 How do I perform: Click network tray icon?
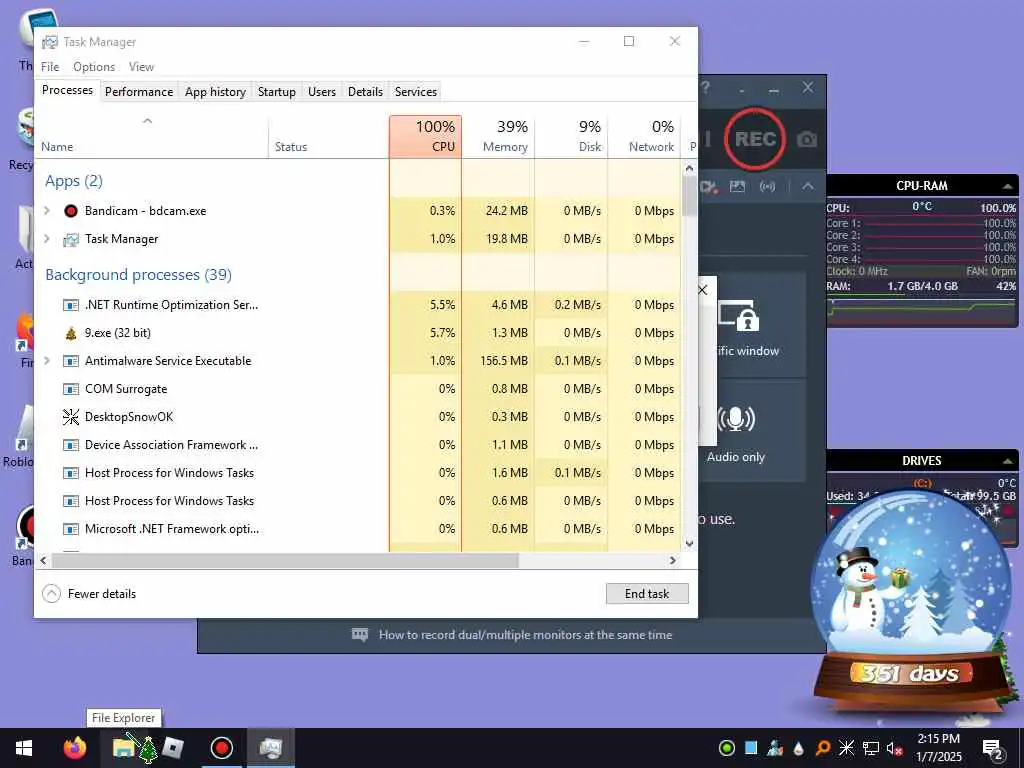click(870, 748)
